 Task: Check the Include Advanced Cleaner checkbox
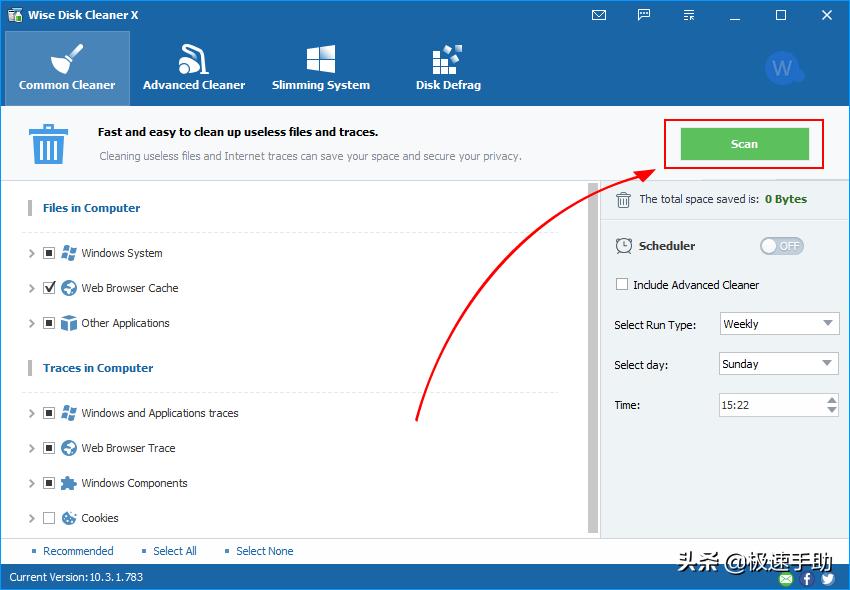coord(623,285)
